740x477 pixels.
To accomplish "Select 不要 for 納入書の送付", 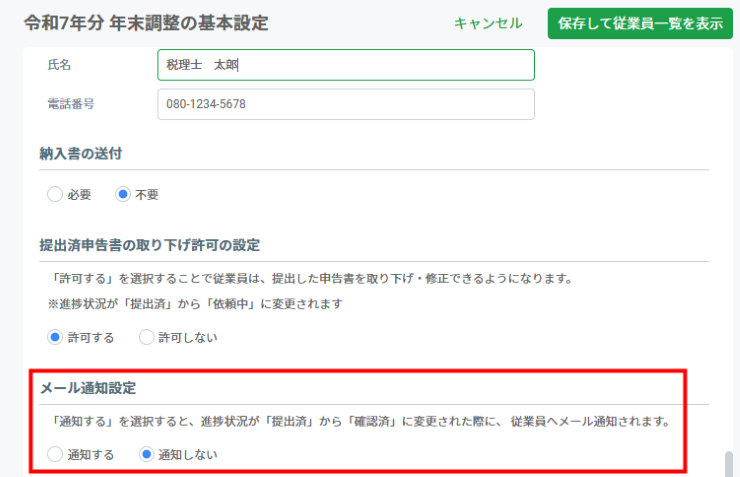I will point(123,195).
